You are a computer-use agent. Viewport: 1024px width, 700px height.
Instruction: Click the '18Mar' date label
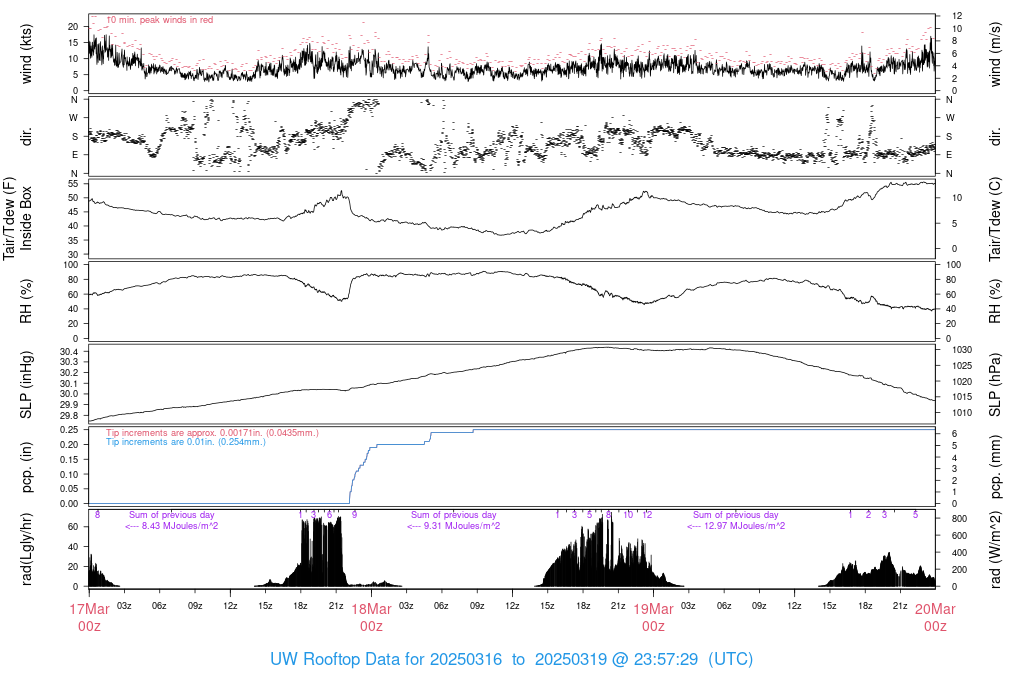[x=371, y=609]
